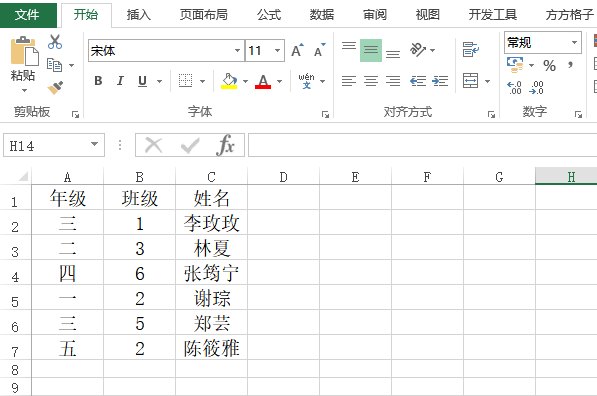Increase decimal places
Image resolution: width=597 pixels, height=396 pixels.
[x=514, y=88]
